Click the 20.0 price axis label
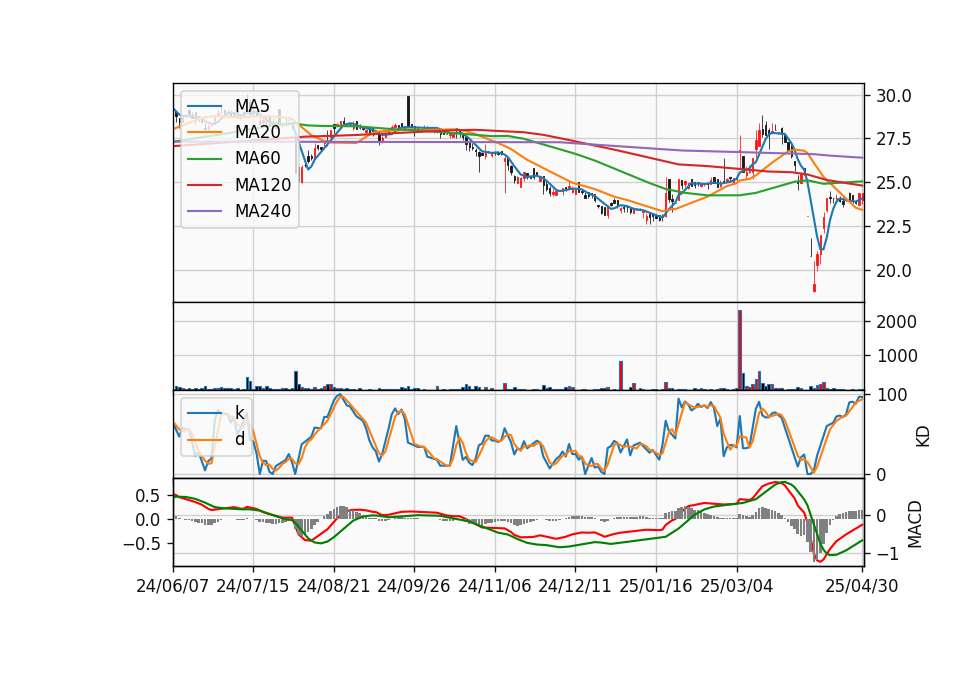Viewport: 960px width, 690px height. 894,271
